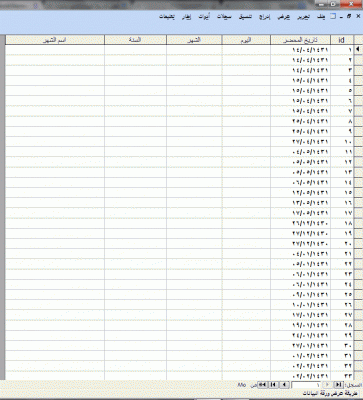Minimize the inner datasheet window
This screenshot has height=400, width=363.
coord(341,17)
